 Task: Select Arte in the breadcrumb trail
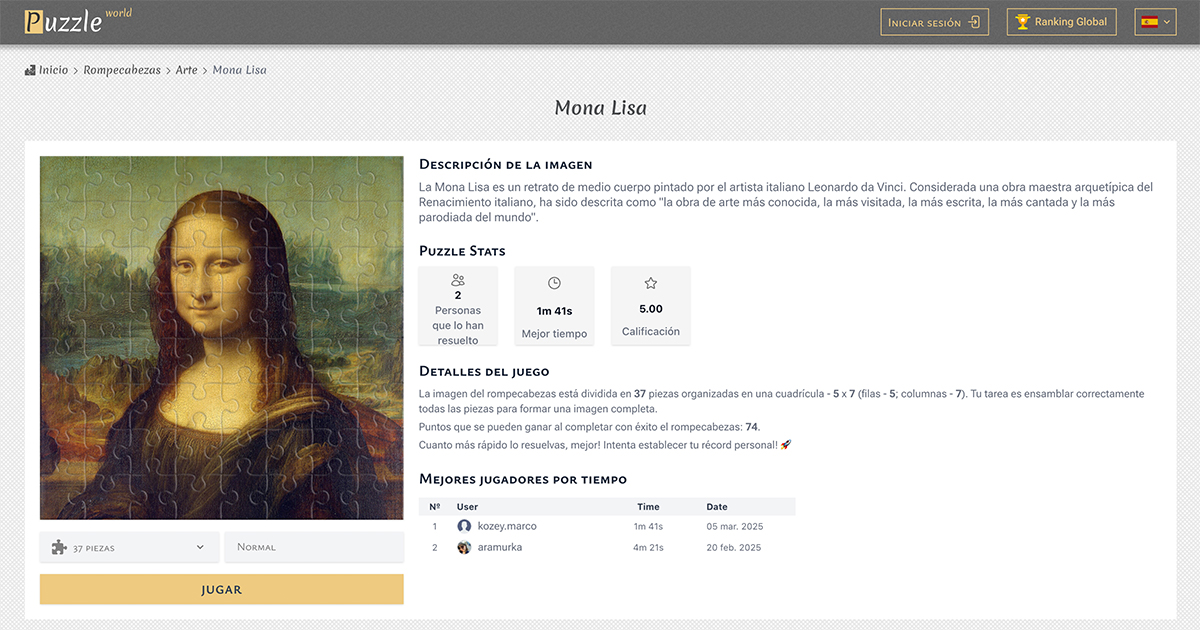click(x=186, y=69)
